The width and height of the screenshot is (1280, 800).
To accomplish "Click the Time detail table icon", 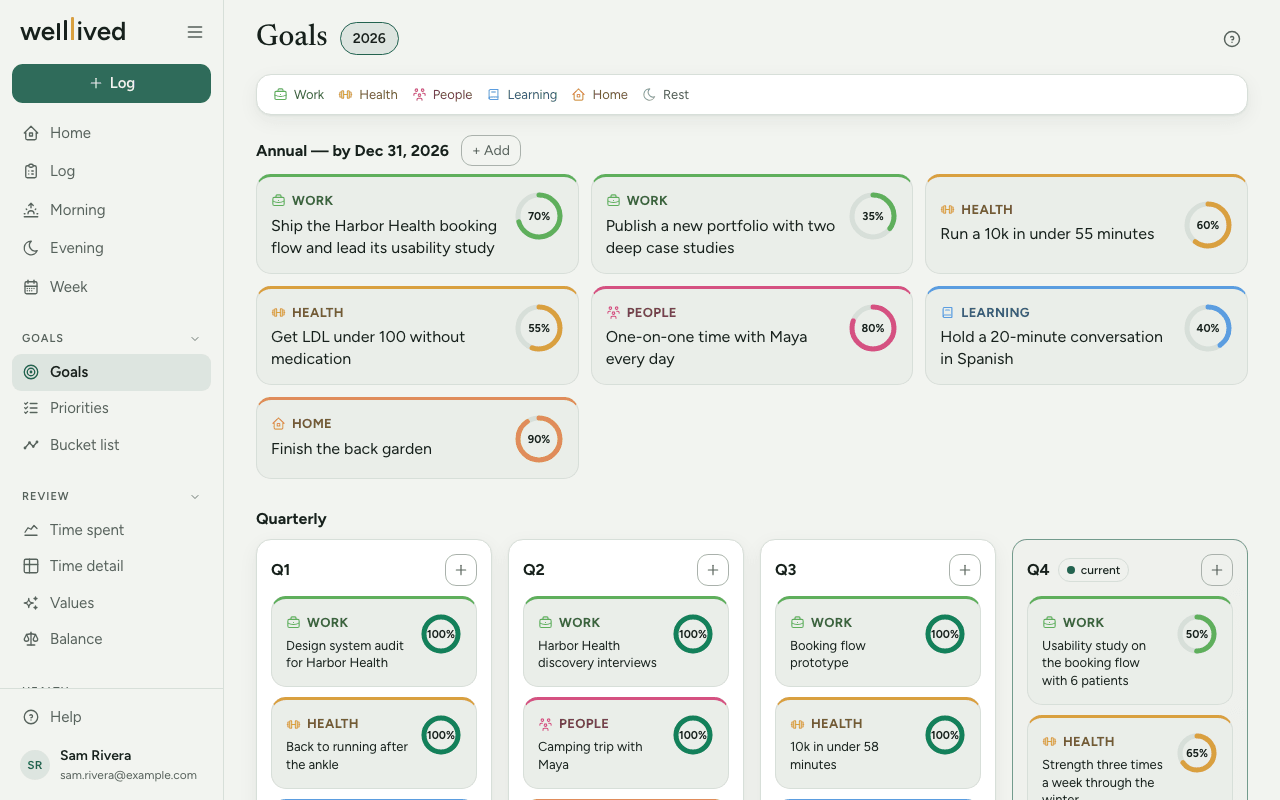I will point(31,566).
